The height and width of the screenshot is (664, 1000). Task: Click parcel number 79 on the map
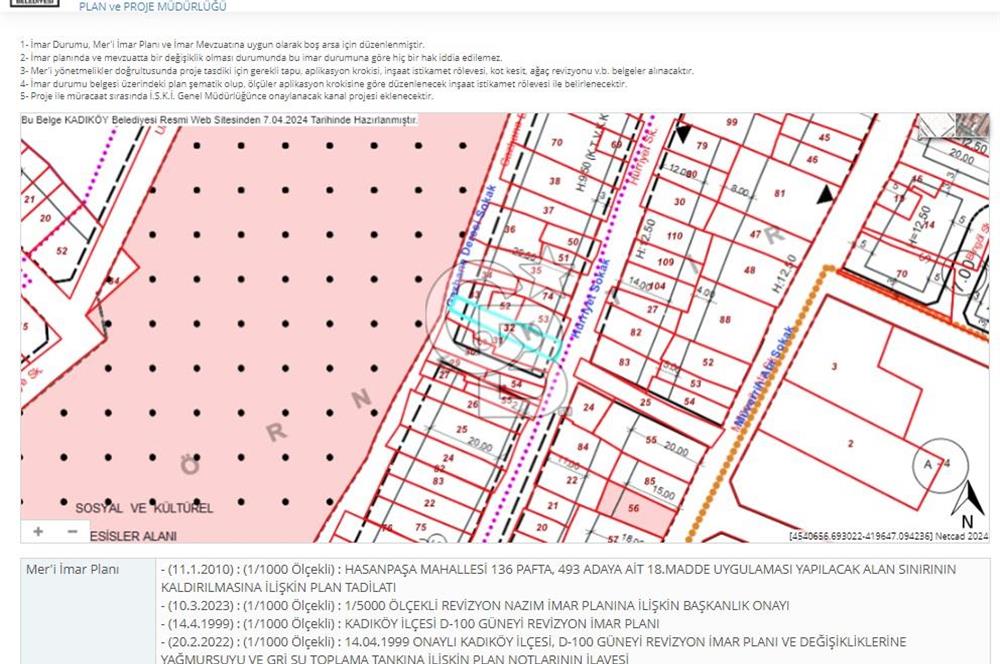702,145
